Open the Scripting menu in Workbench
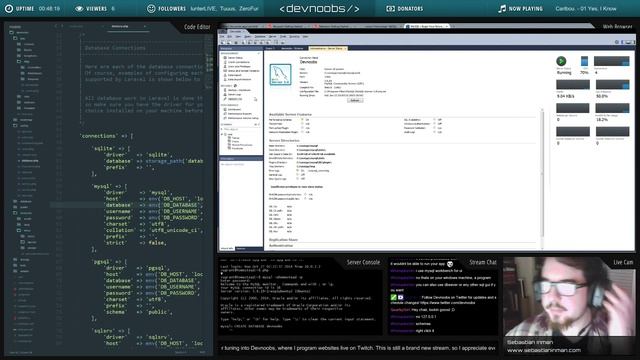The width and height of the screenshot is (640, 360). click(294, 37)
